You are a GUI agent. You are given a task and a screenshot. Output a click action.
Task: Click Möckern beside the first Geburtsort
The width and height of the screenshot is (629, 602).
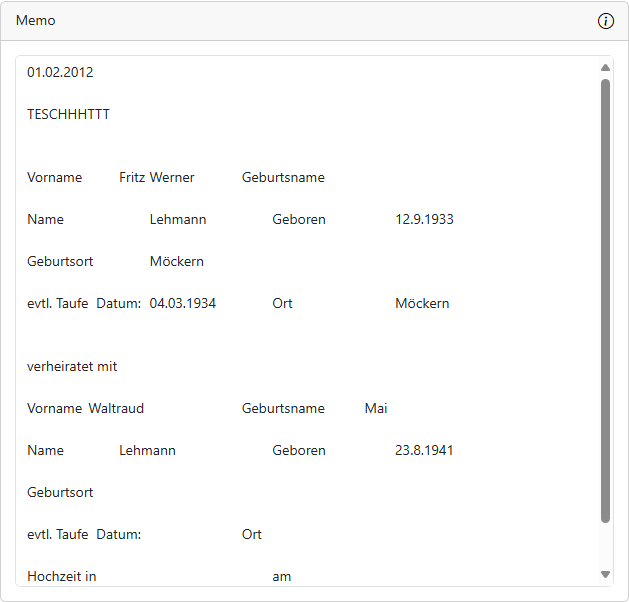pos(176,261)
